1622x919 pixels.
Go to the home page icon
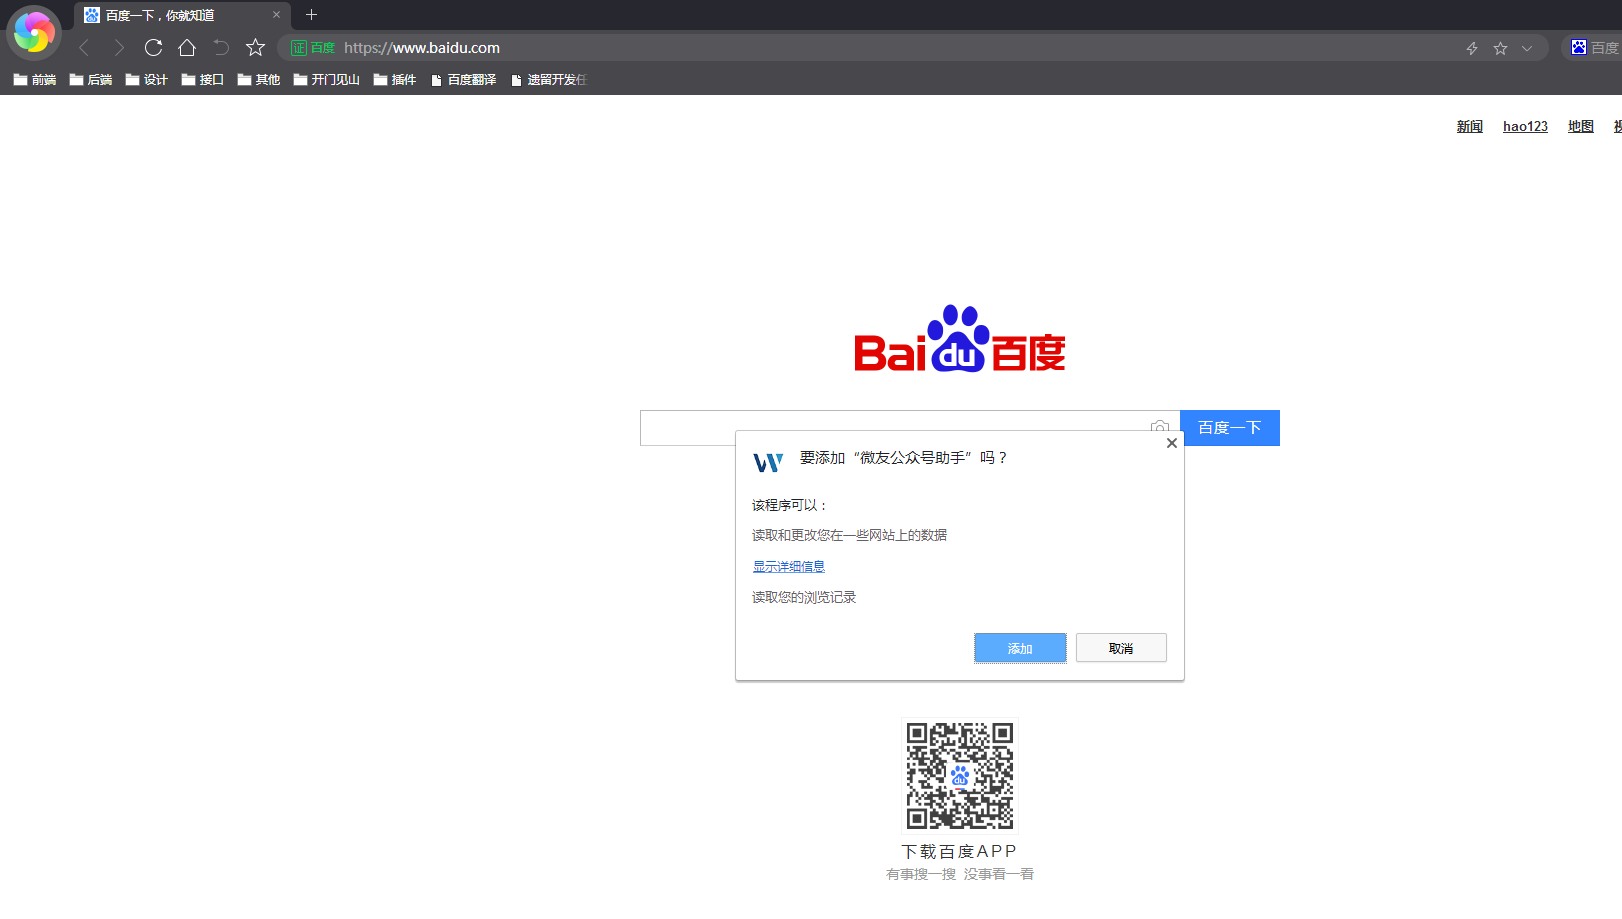[187, 48]
